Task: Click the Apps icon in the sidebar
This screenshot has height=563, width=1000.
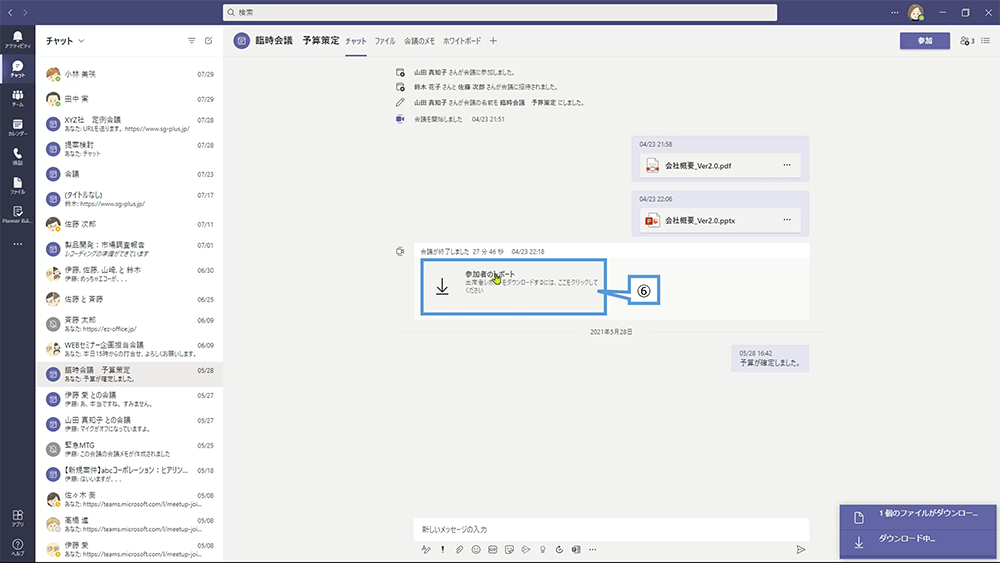Action: [17, 518]
